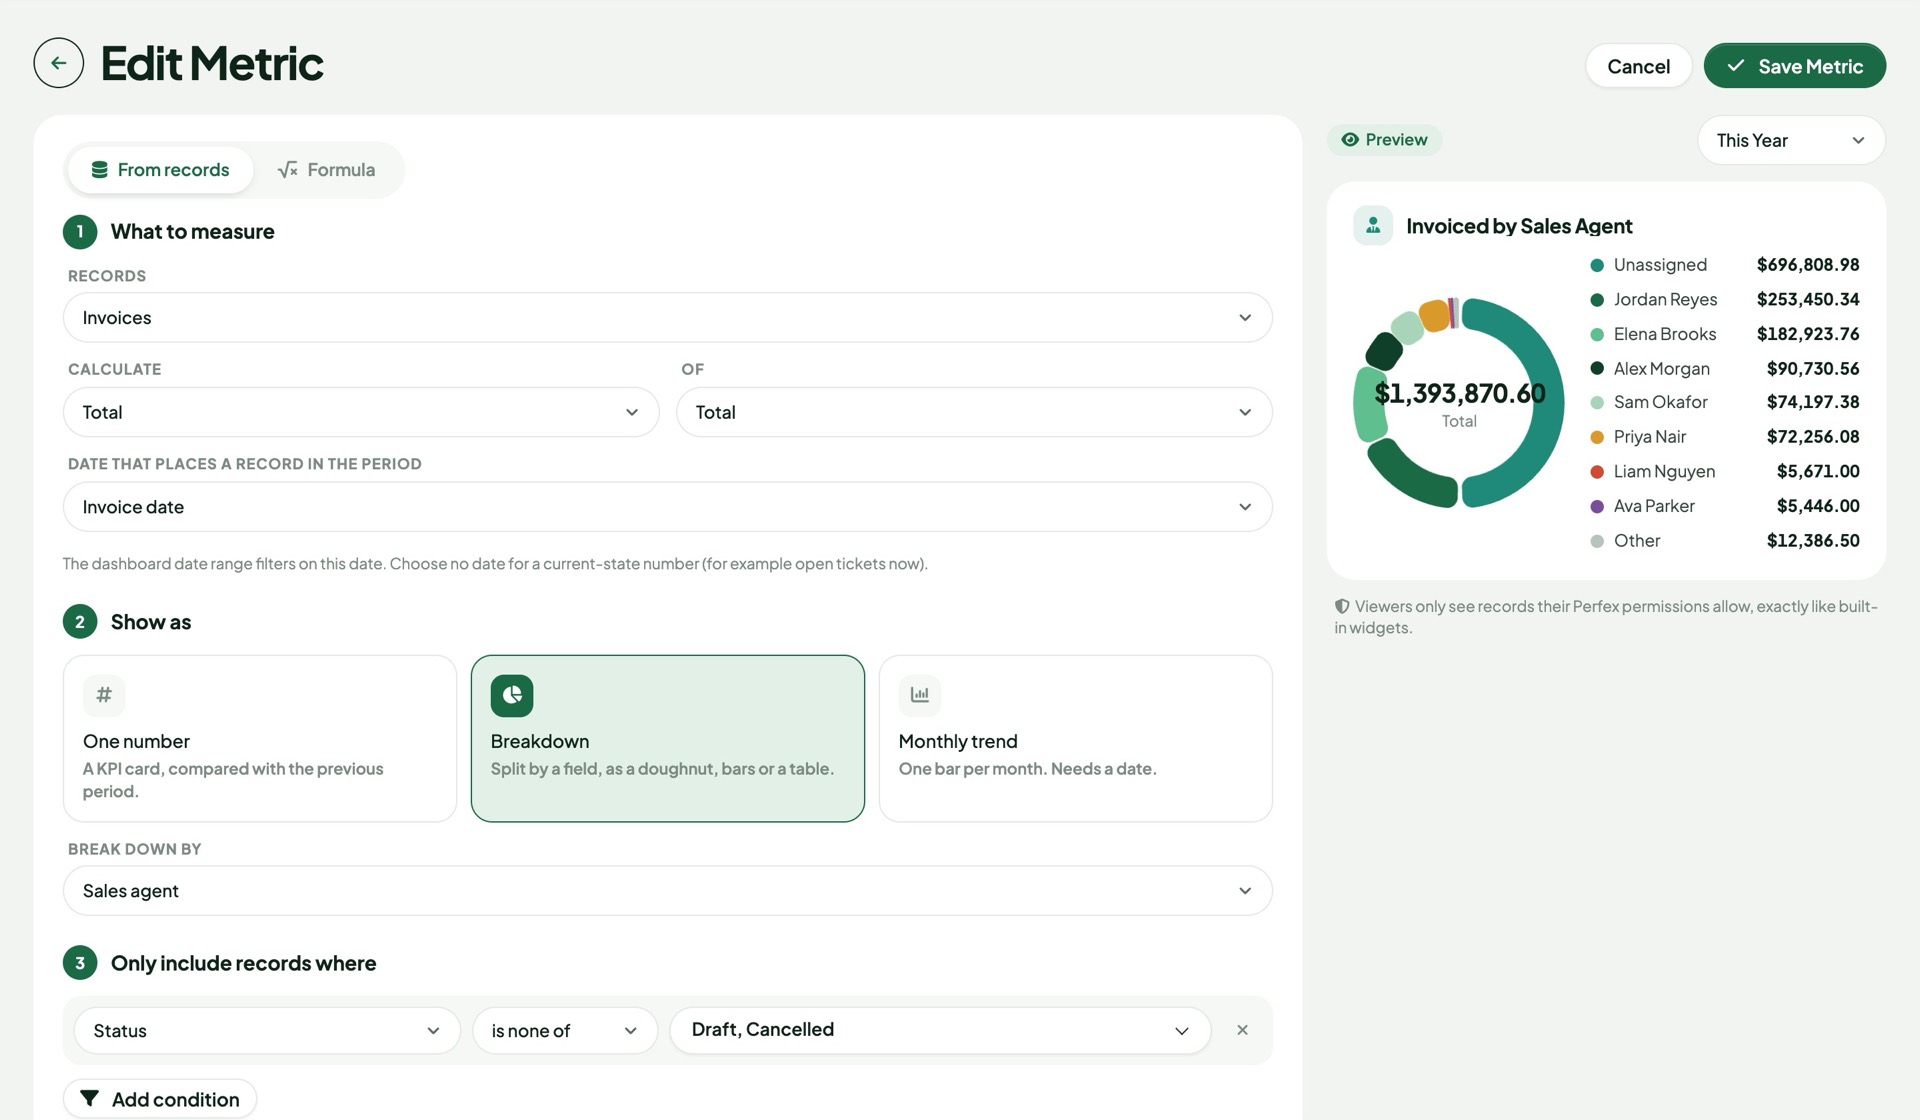Click the Cancel button
This screenshot has width=1920, height=1120.
click(1638, 66)
